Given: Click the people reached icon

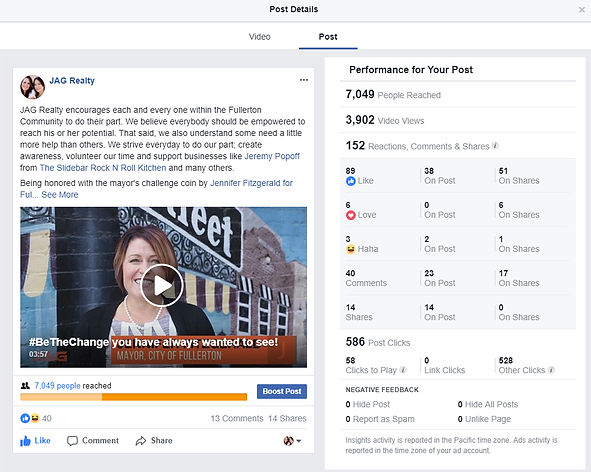Looking at the screenshot, I should pyautogui.click(x=25, y=386).
